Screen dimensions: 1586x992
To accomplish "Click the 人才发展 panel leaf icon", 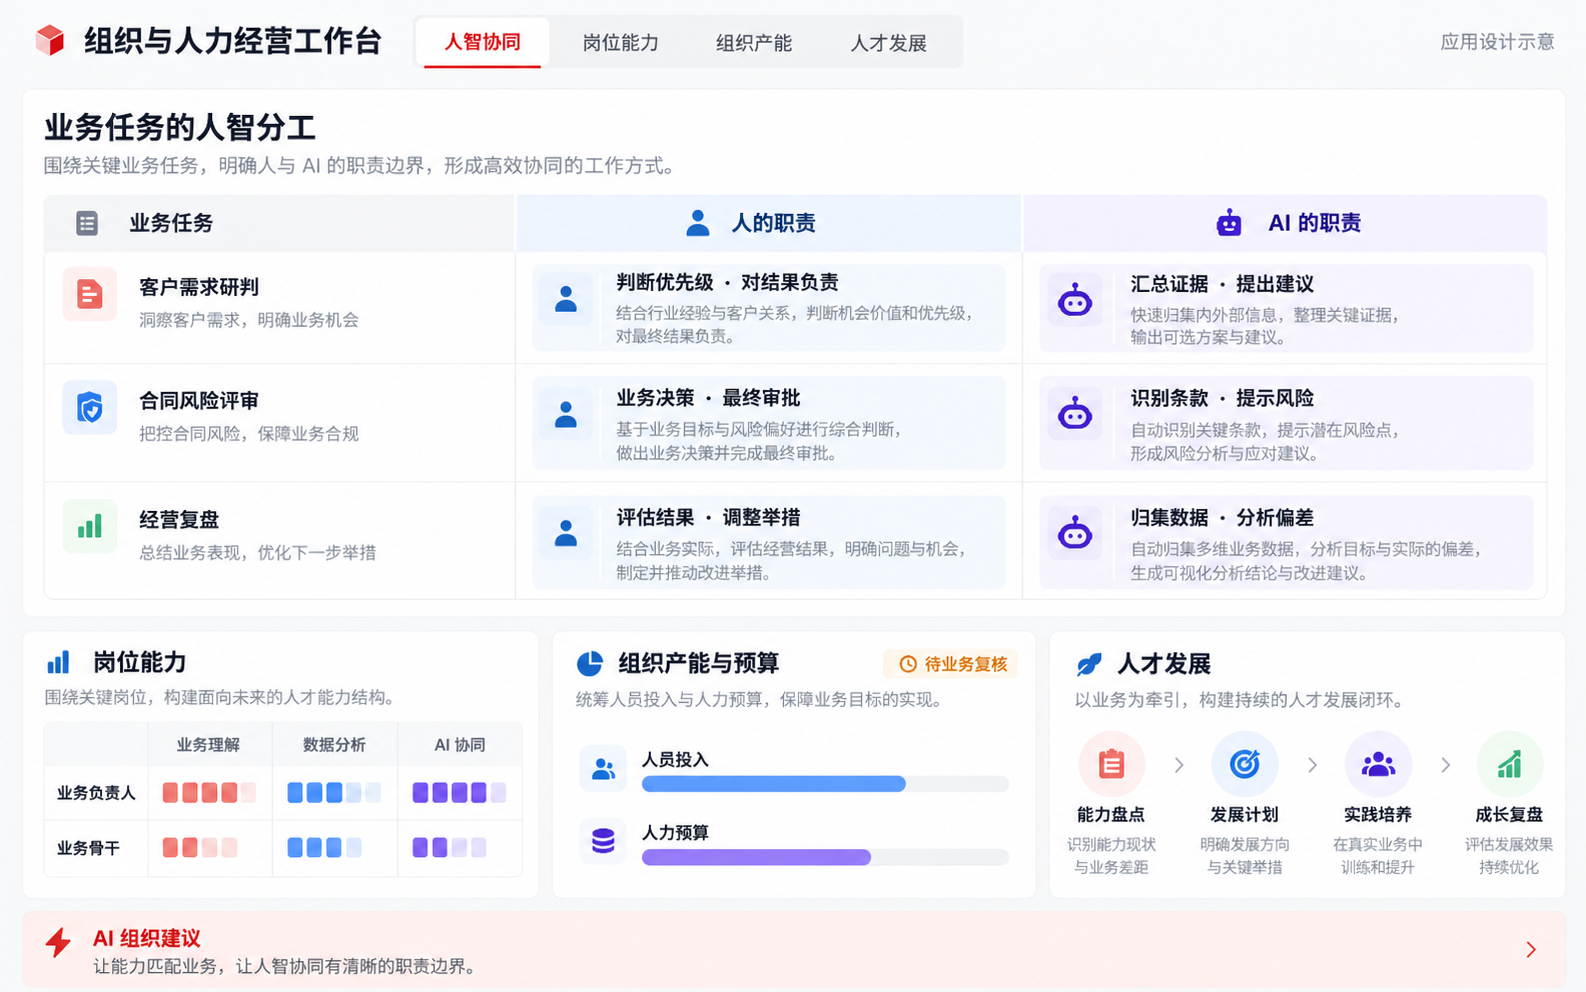I will [x=1088, y=664].
